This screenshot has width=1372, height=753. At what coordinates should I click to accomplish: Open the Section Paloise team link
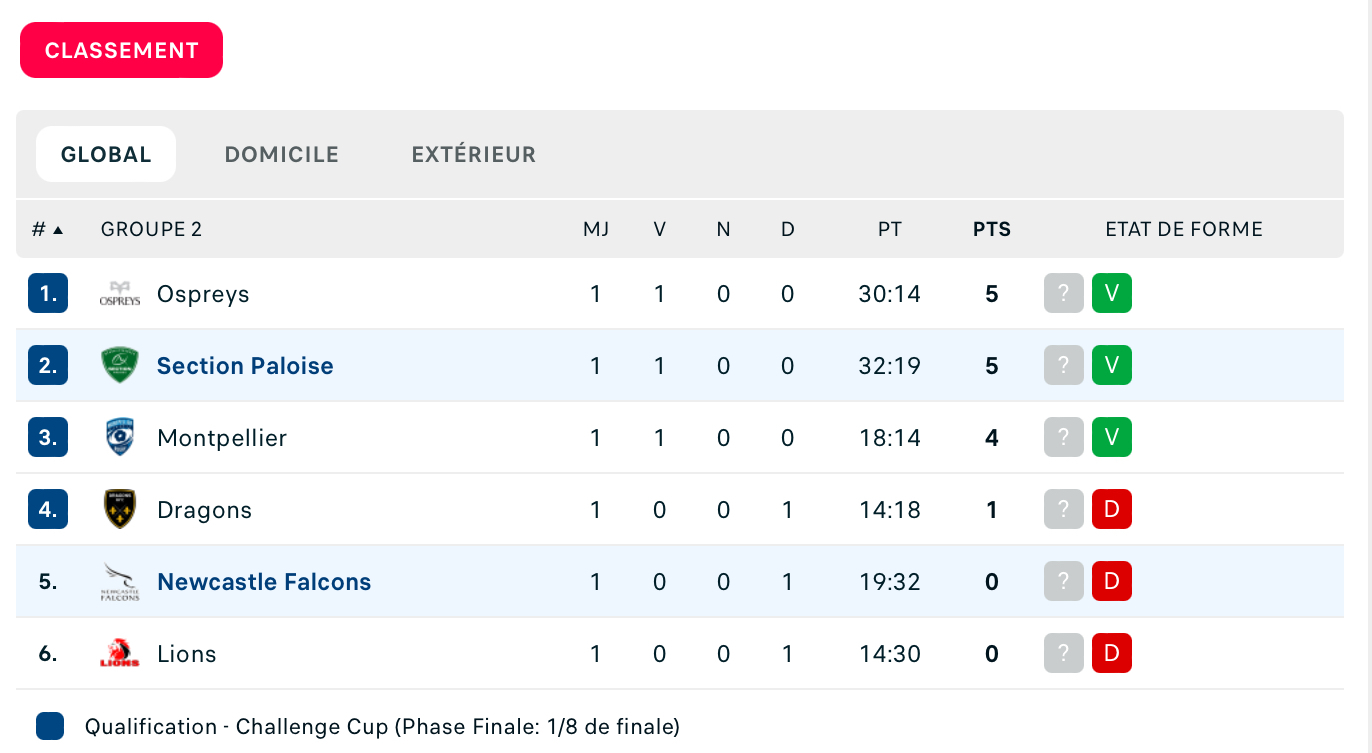coord(245,366)
